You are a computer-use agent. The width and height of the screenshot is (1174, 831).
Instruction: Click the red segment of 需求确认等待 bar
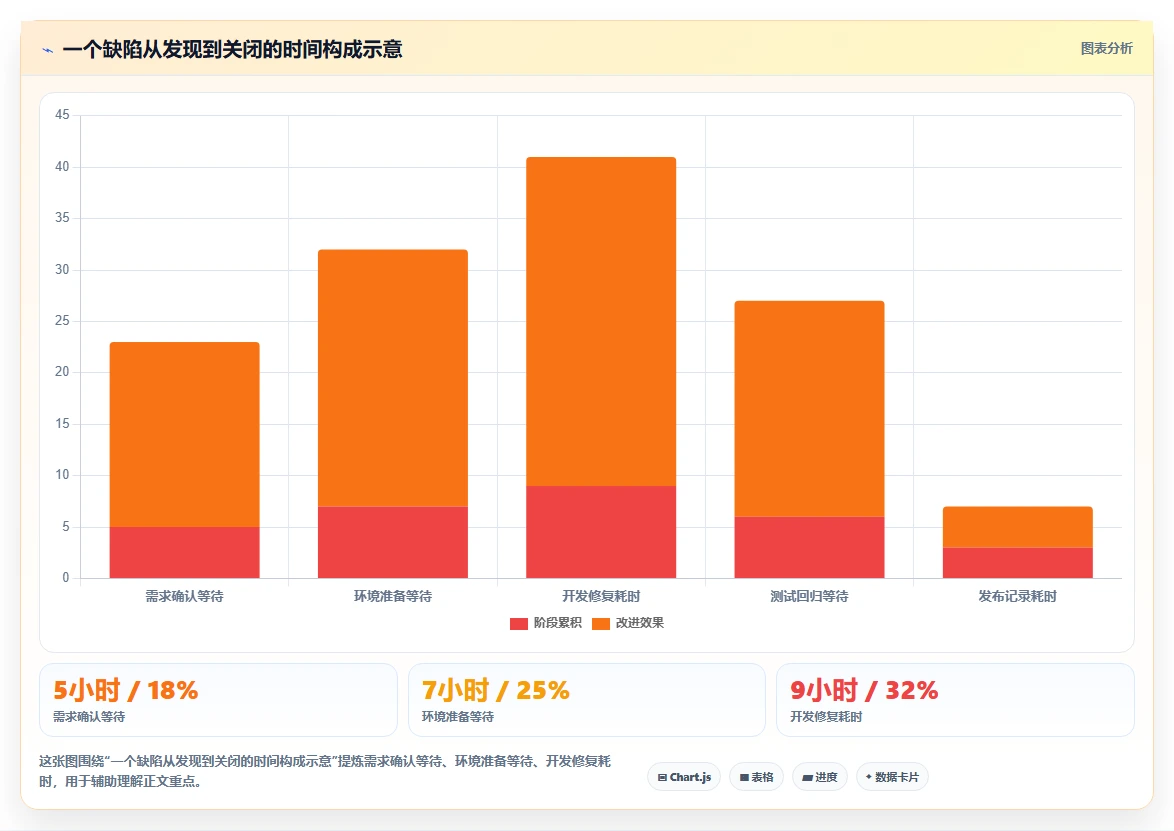[184, 553]
